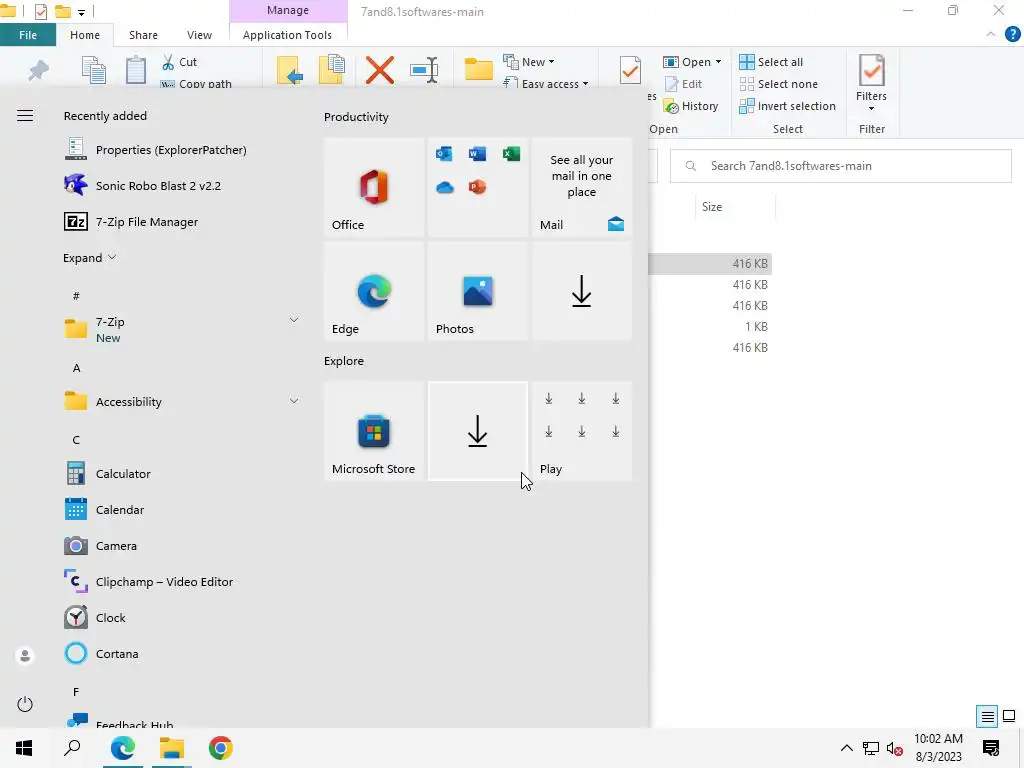Open the user account icon in Start
The height and width of the screenshot is (768, 1024).
[x=25, y=655]
